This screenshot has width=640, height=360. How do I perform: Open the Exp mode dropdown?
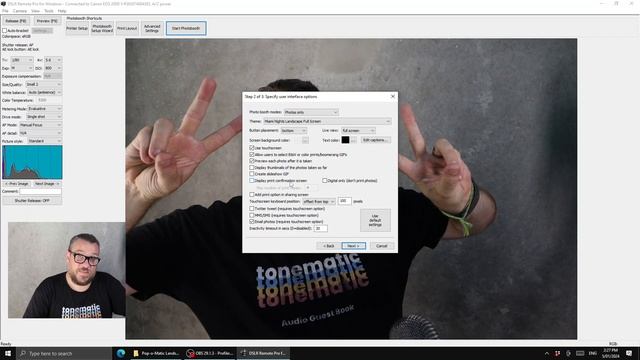tap(22, 68)
